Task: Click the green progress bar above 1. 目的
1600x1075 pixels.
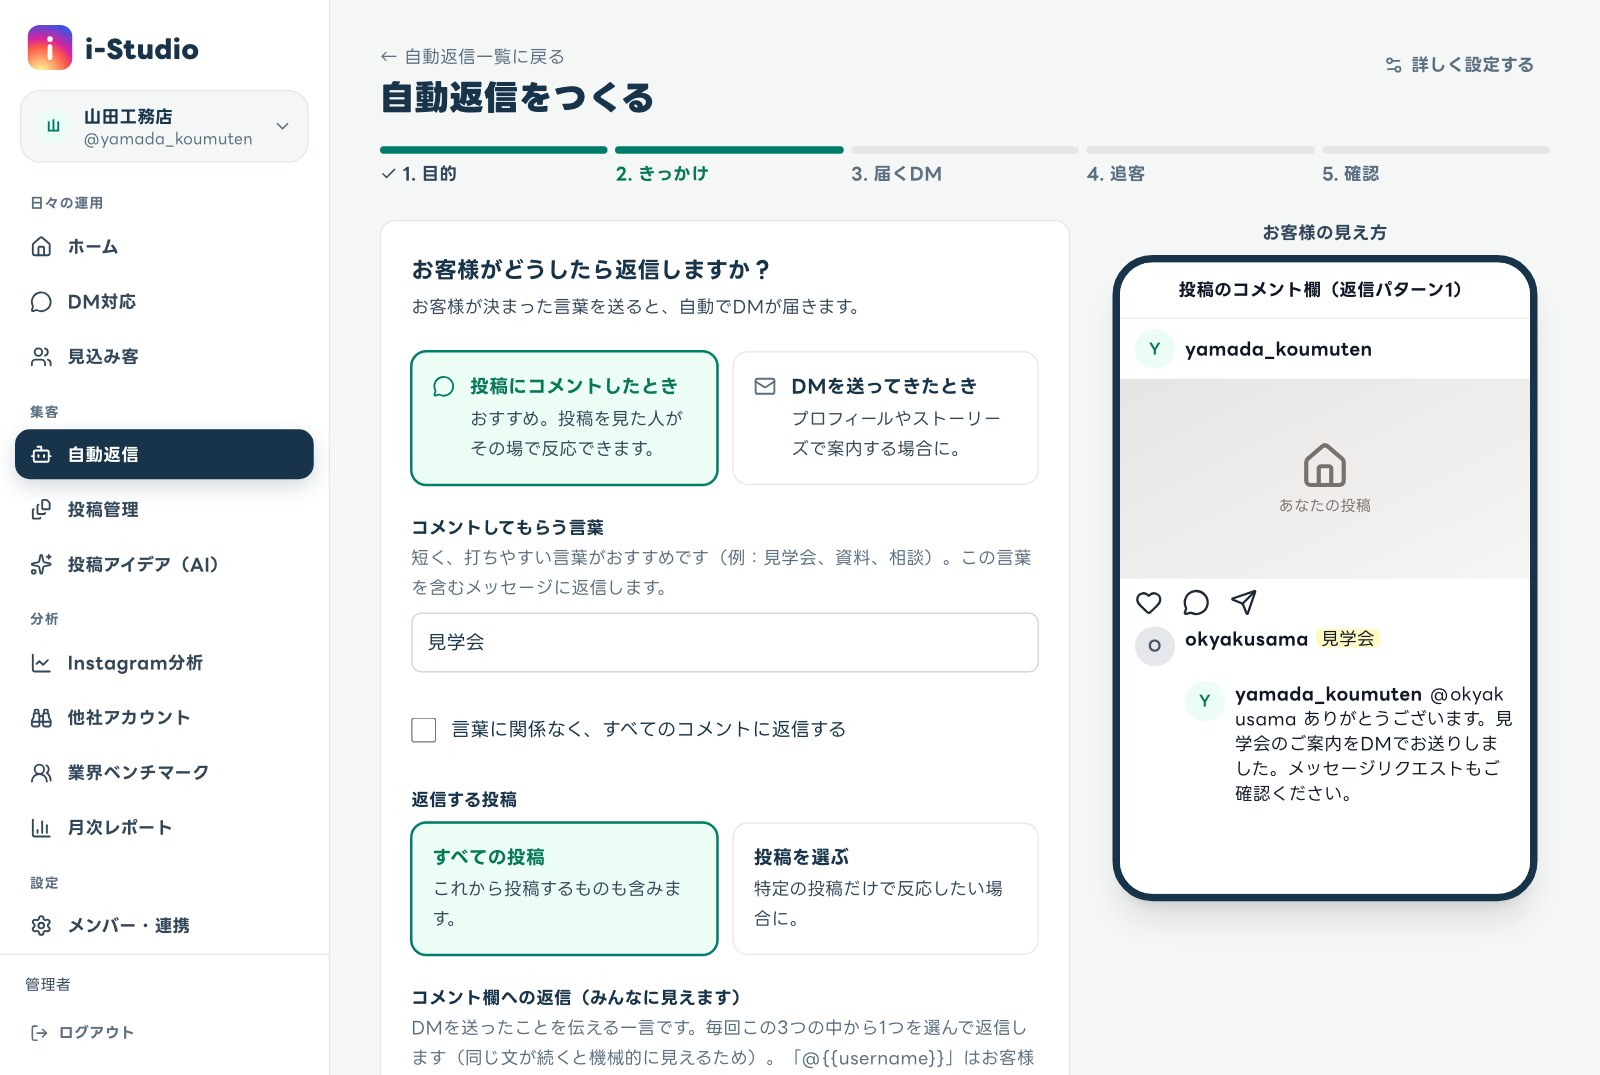Action: (494, 150)
